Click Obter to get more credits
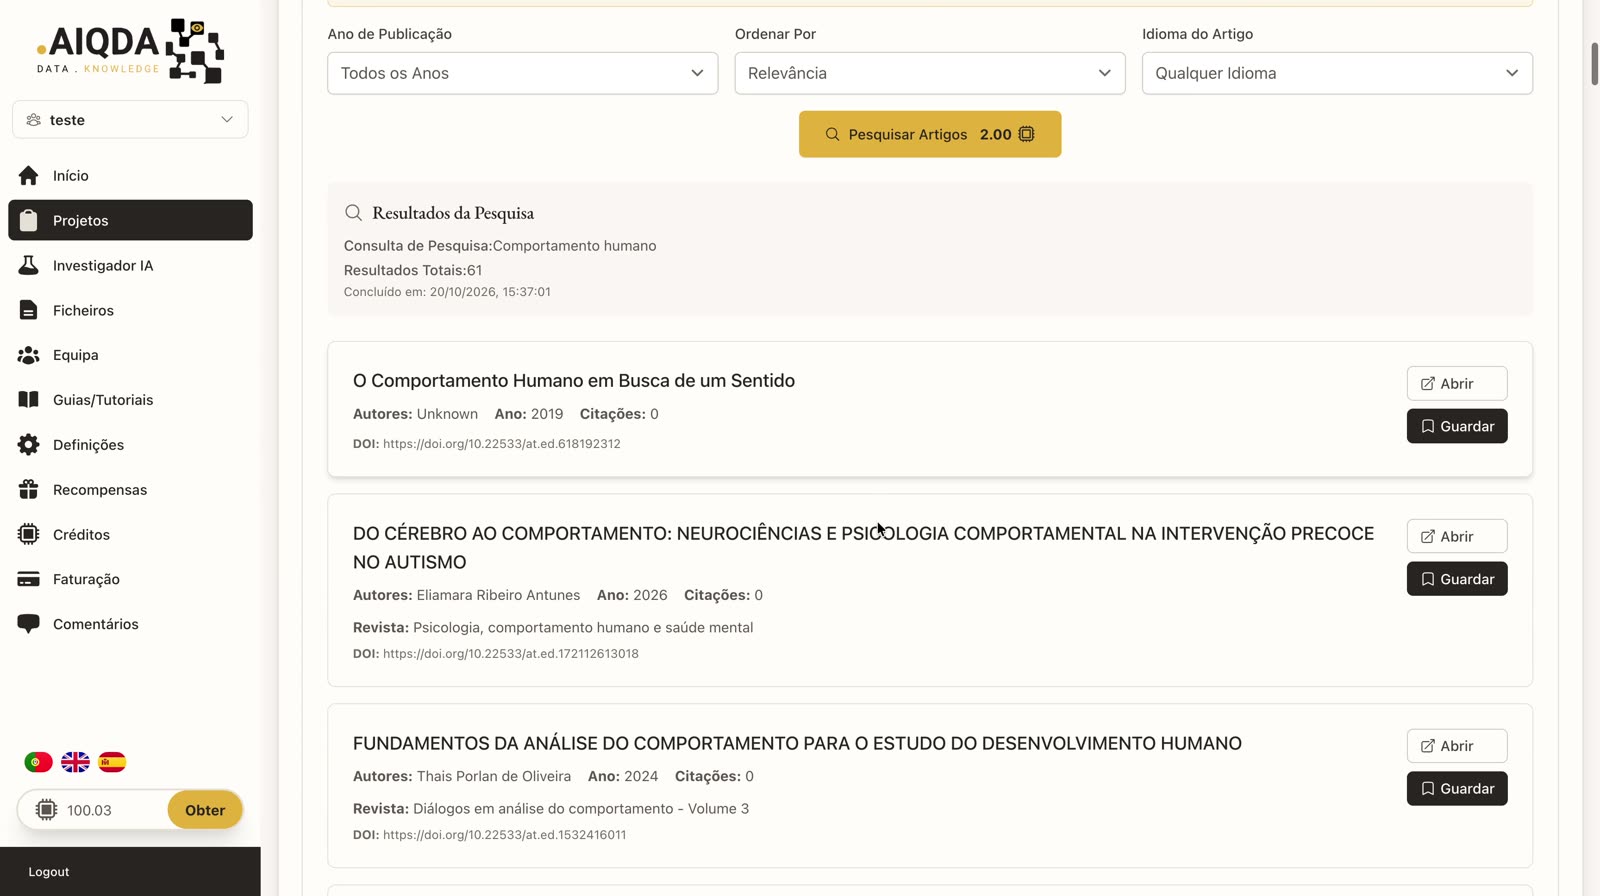 tap(205, 810)
